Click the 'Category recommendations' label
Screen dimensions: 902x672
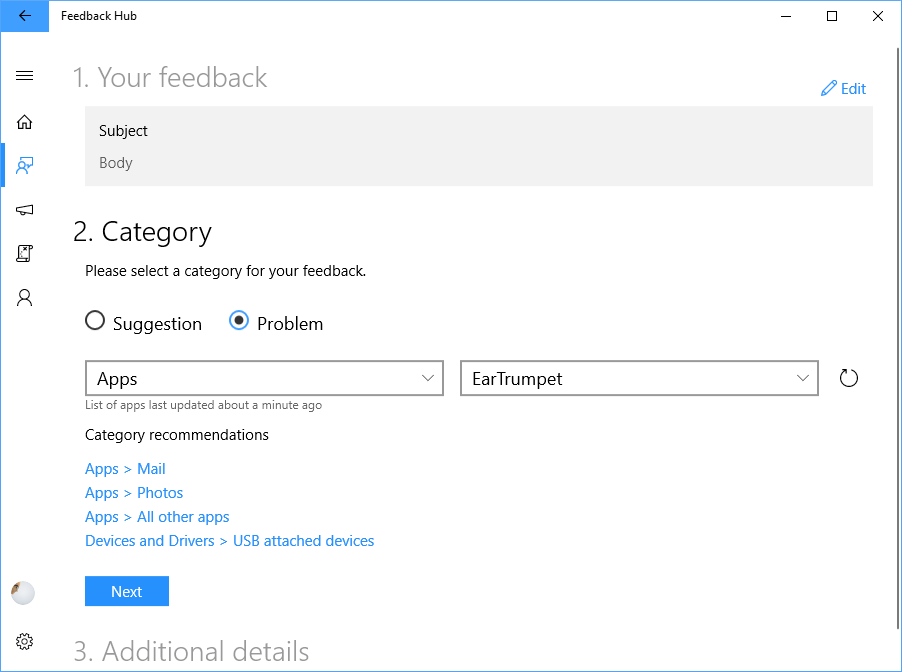[177, 435]
